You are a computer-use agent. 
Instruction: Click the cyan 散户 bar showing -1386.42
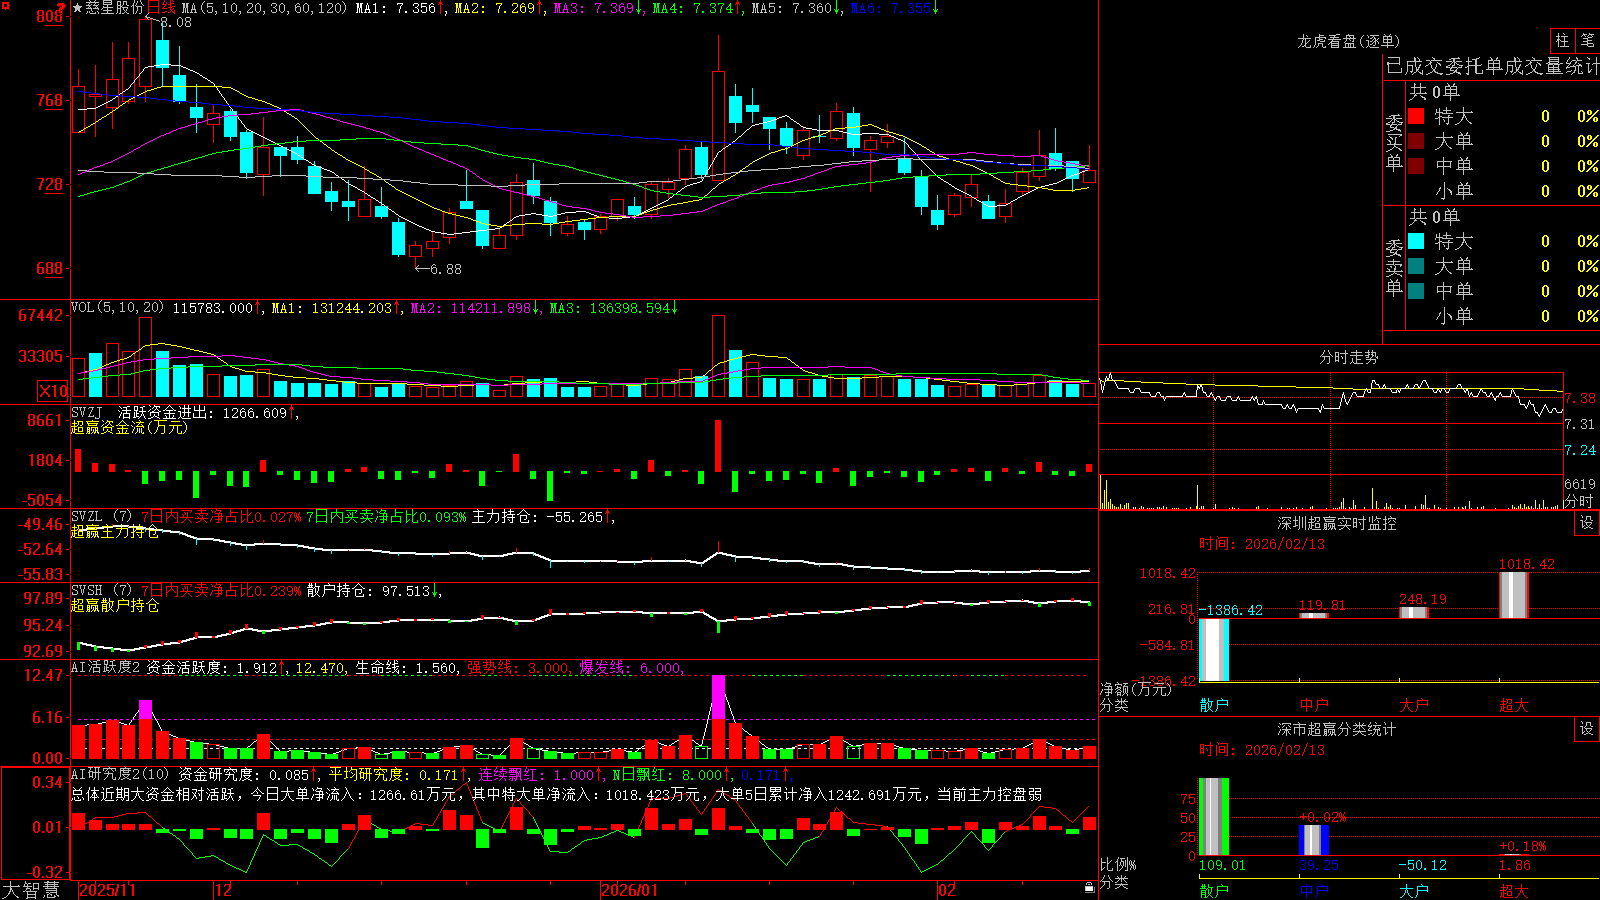(1214, 650)
